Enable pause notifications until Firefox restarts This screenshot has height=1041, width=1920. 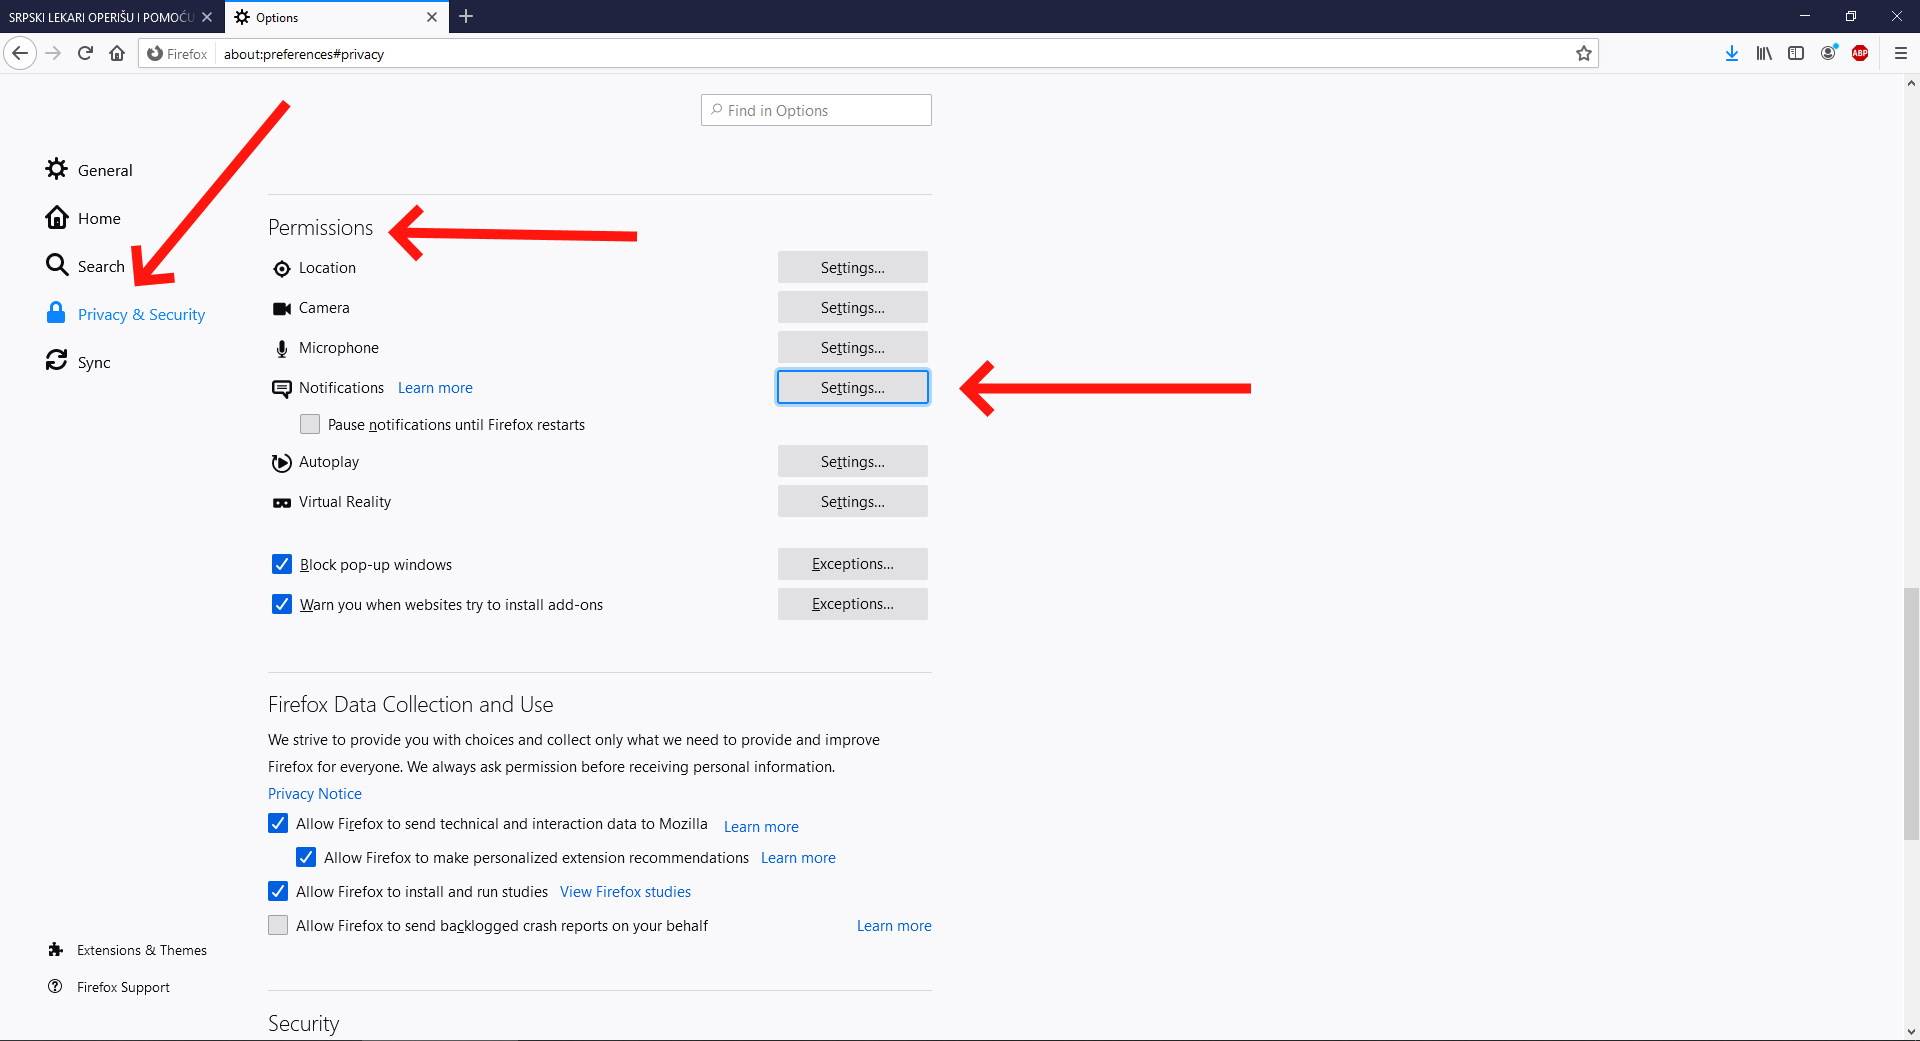pyautogui.click(x=310, y=424)
